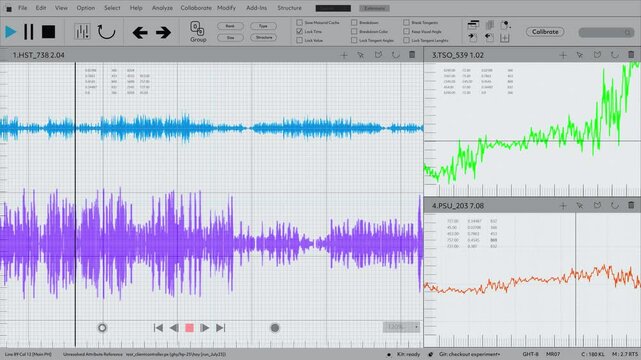
Task: Delete the 4.PSU_203 panel via trash icon
Action: coord(631,205)
